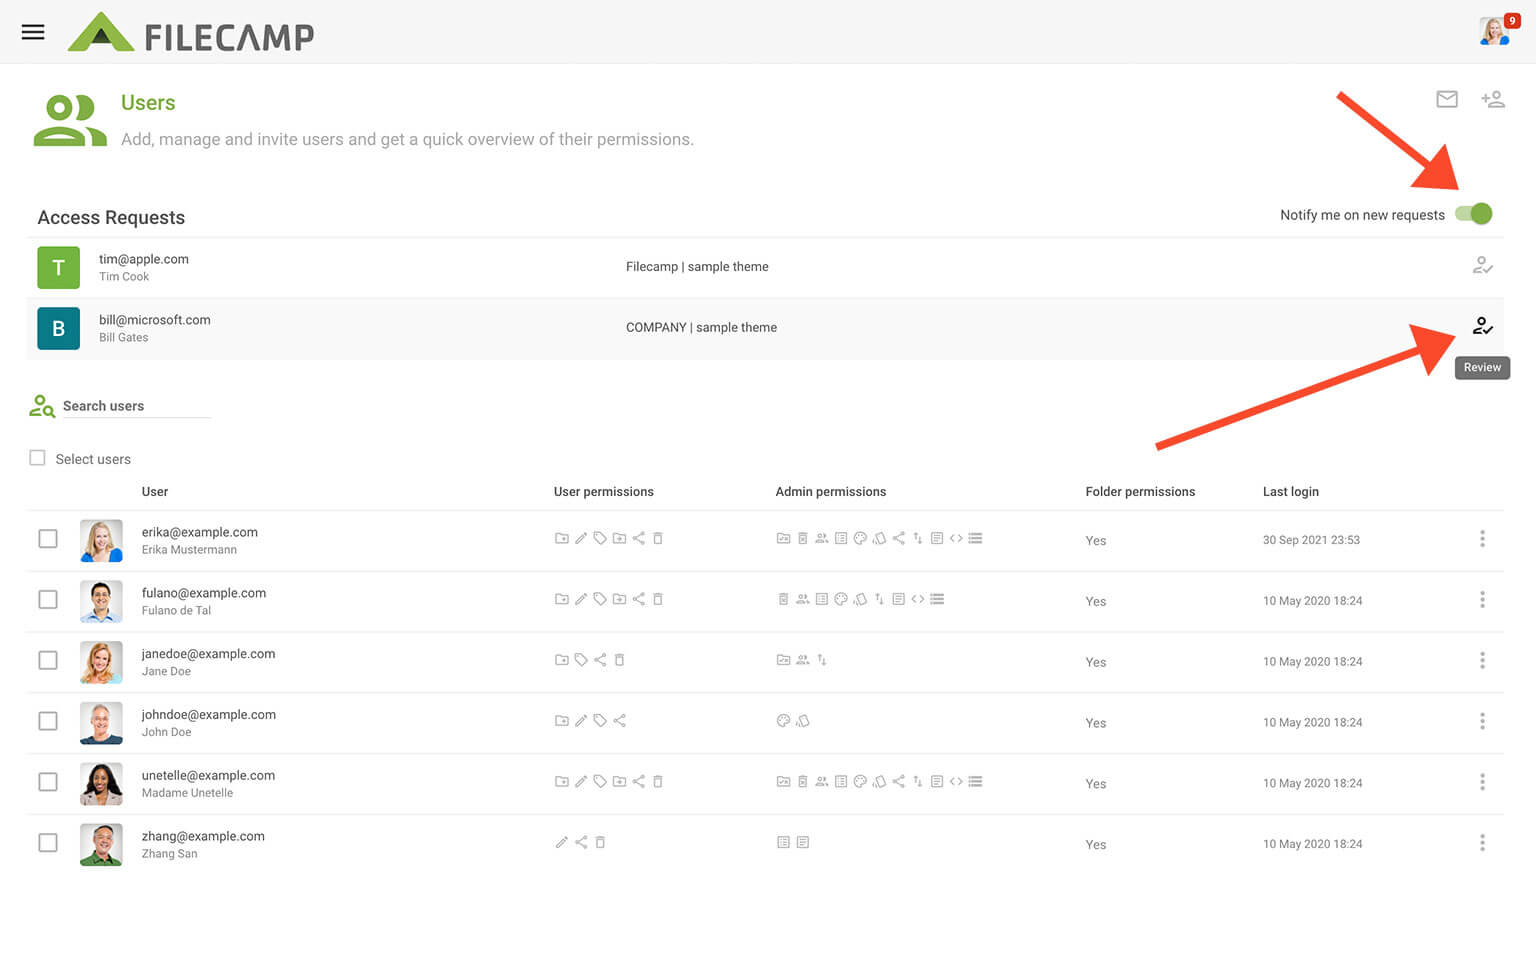1536x960 pixels.
Task: Tick the checkbox for zhang@example.com
Action: [48, 843]
